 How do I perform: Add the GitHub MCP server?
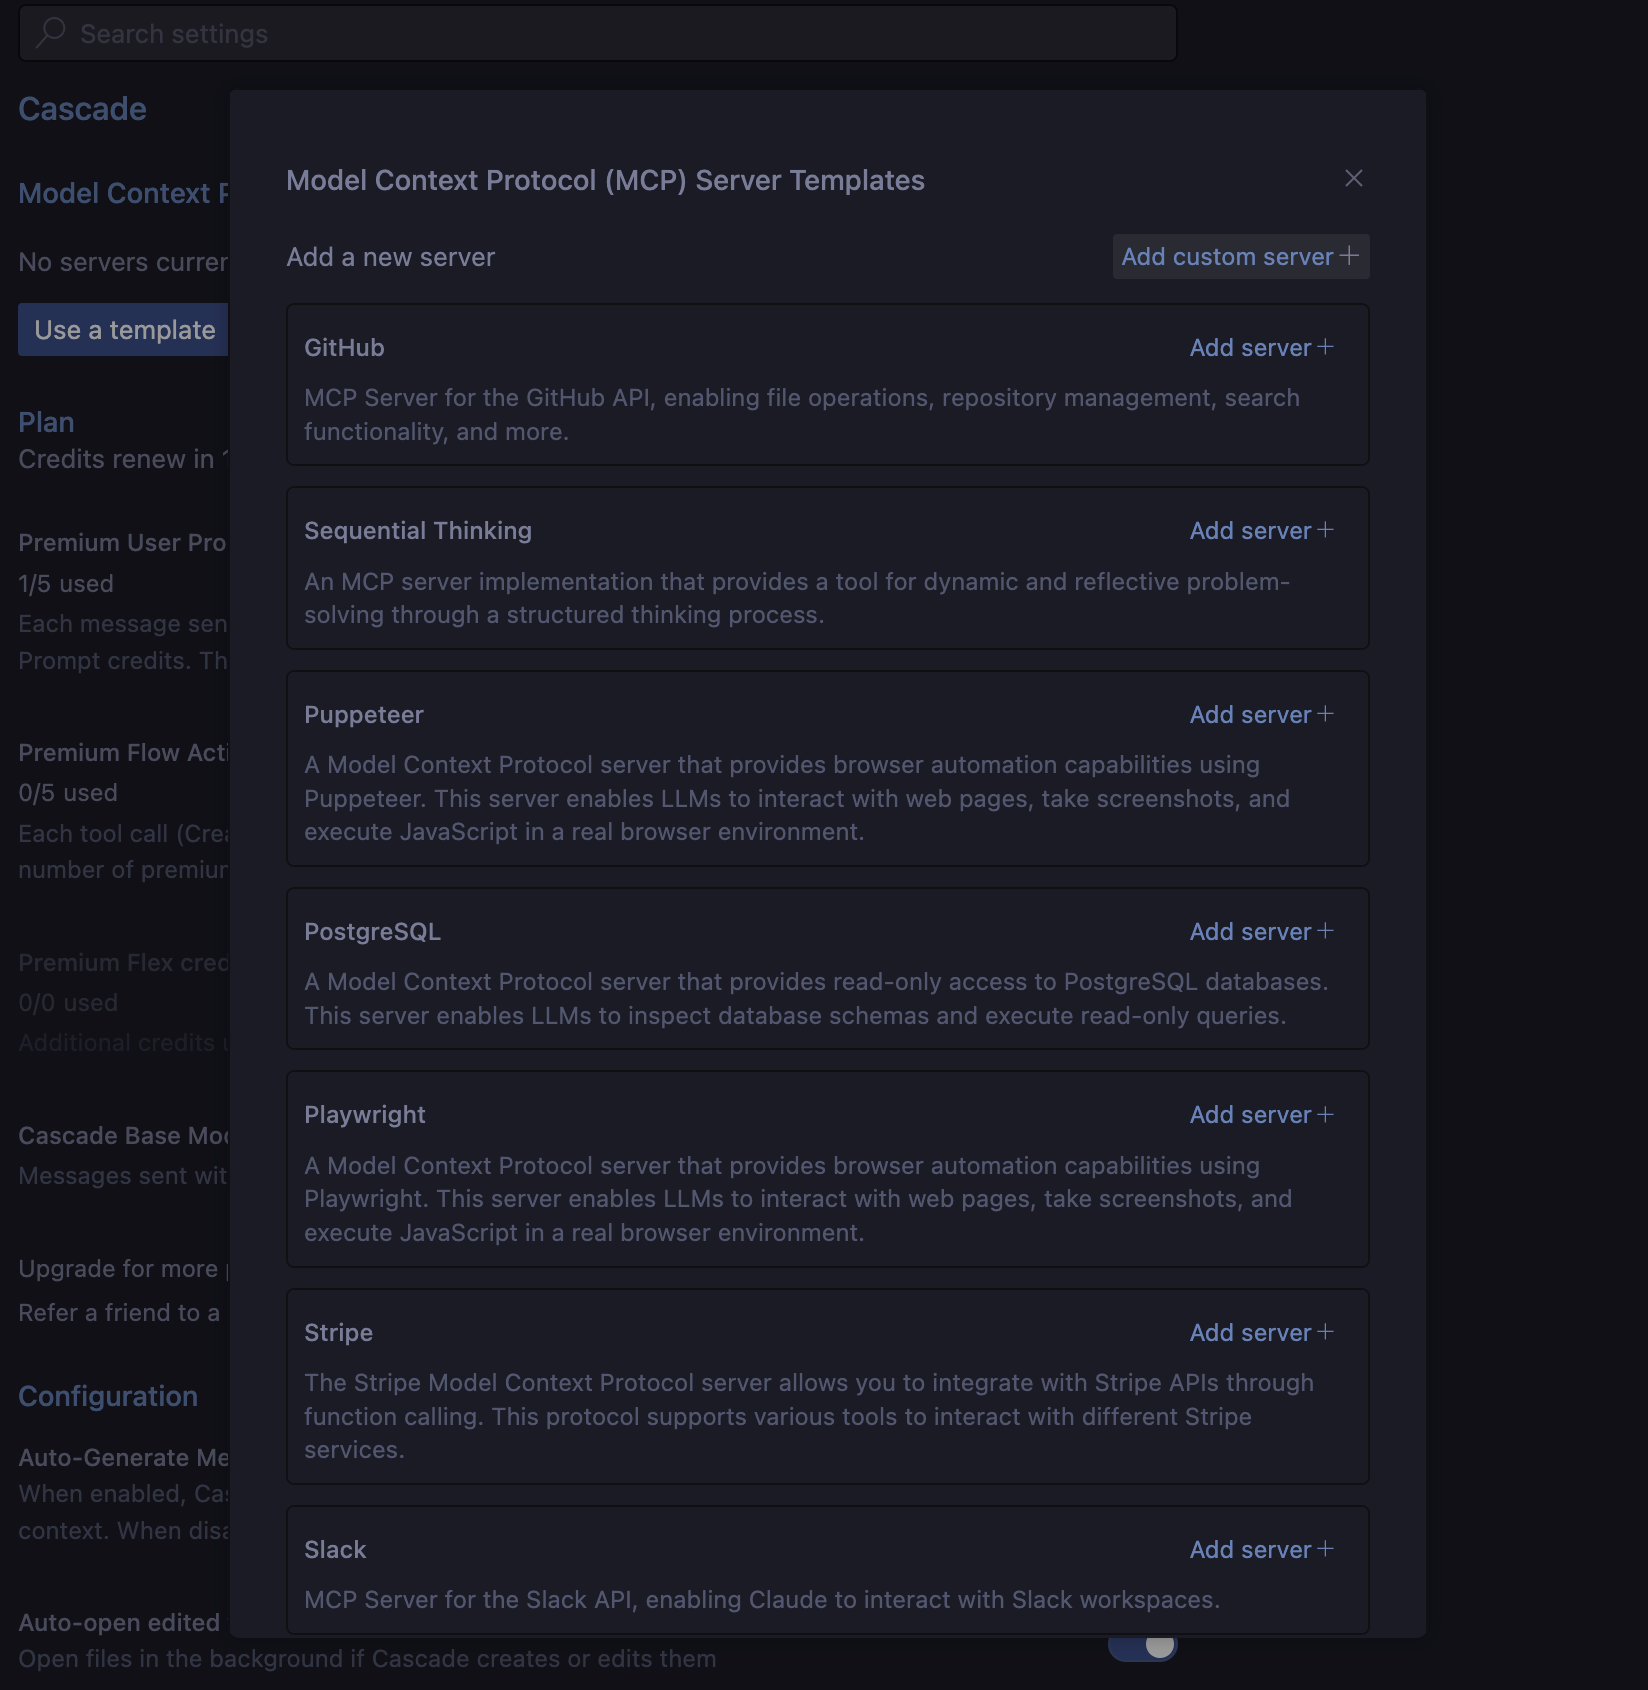click(1261, 348)
